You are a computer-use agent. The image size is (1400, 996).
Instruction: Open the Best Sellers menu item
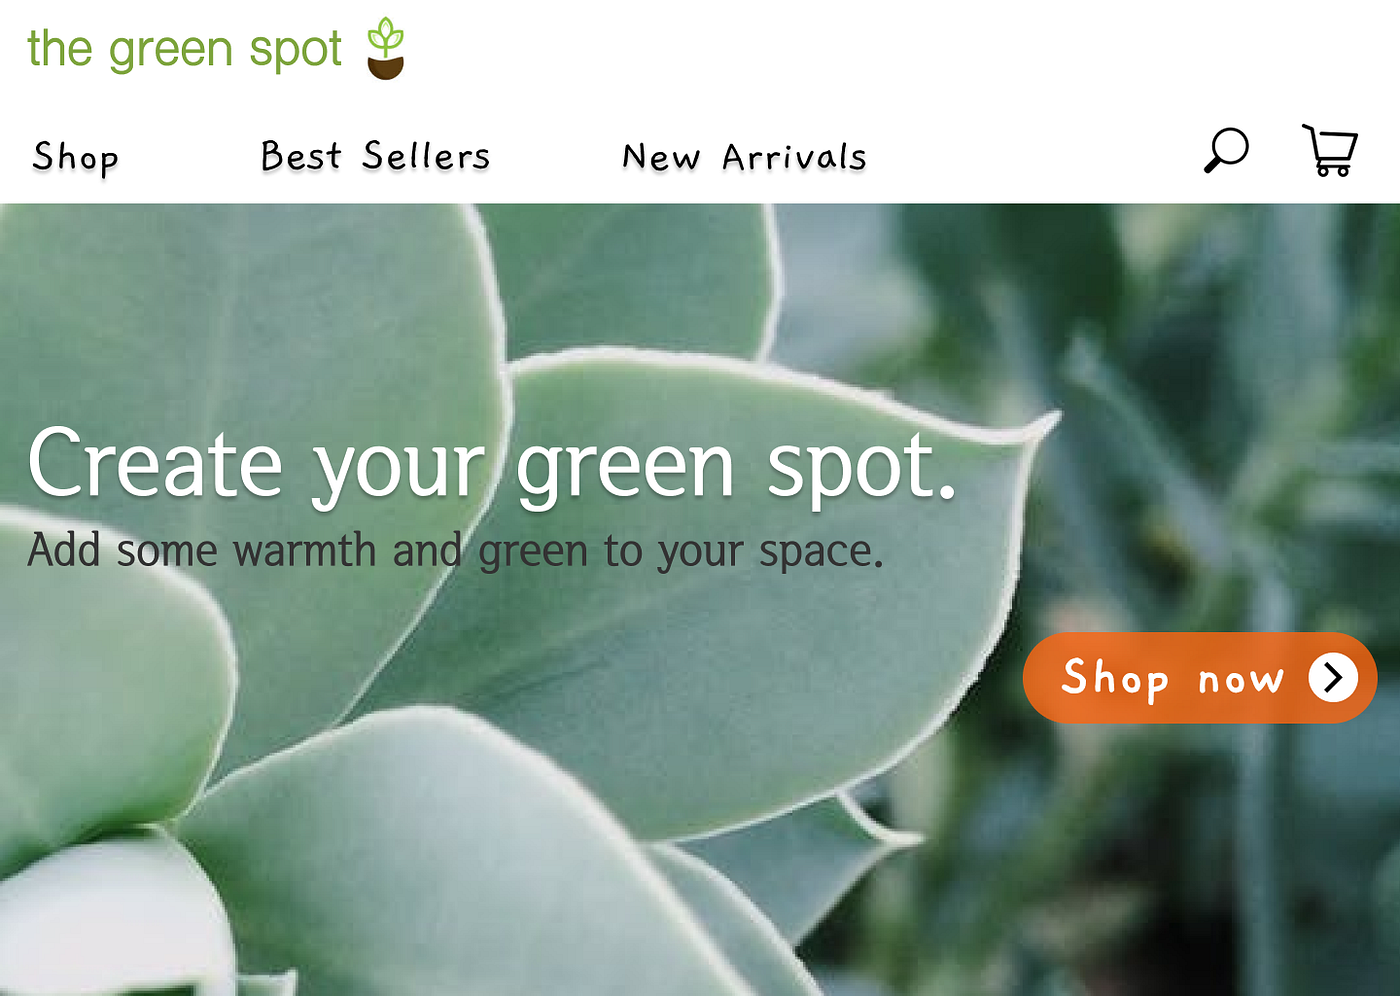tap(375, 156)
